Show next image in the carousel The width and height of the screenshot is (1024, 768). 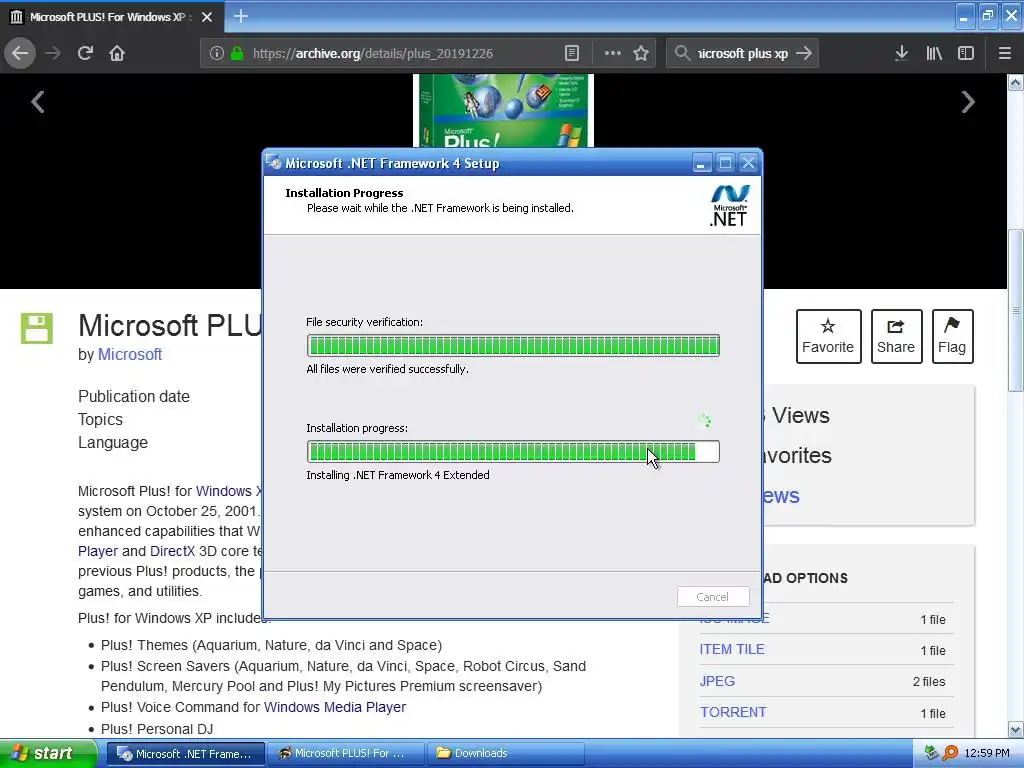click(x=968, y=102)
